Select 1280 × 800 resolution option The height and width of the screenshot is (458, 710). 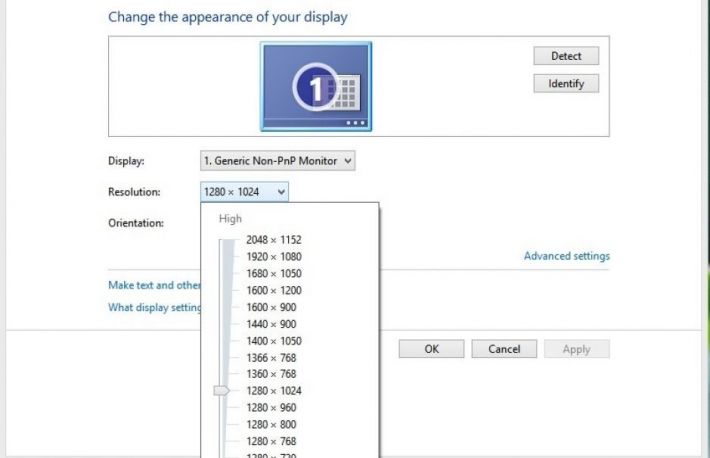tap(270, 424)
